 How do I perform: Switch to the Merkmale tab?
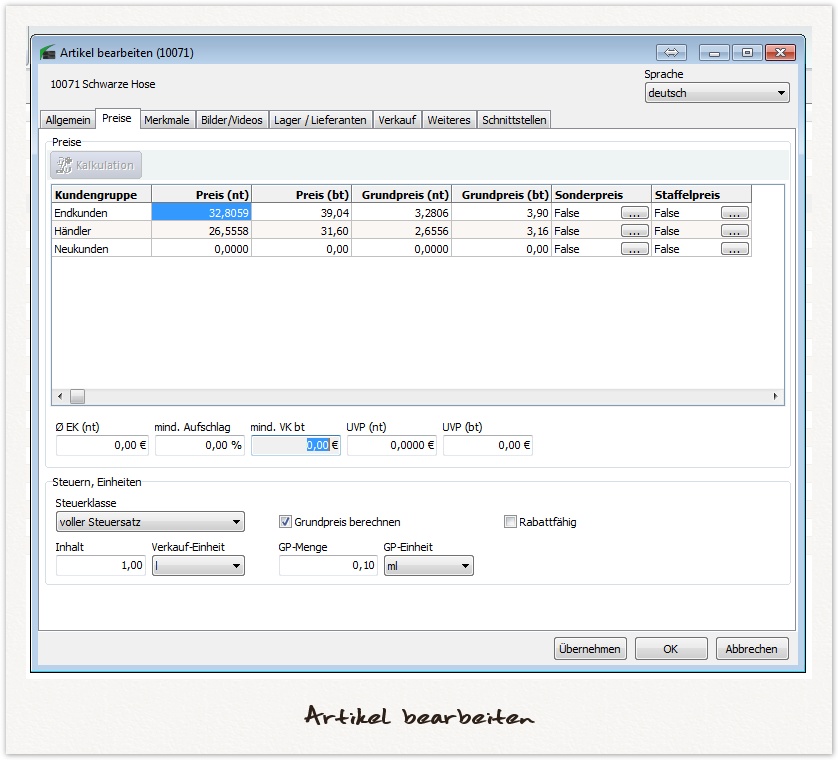[x=166, y=120]
